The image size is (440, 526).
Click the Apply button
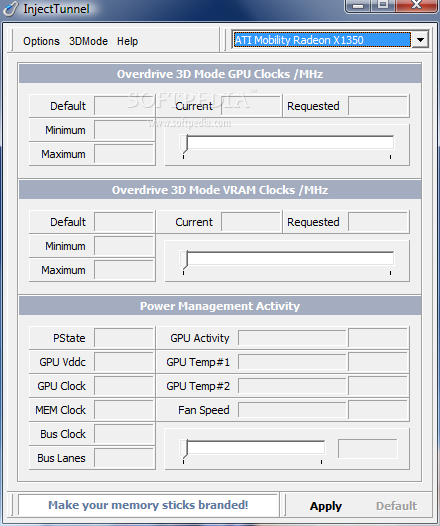tap(326, 506)
